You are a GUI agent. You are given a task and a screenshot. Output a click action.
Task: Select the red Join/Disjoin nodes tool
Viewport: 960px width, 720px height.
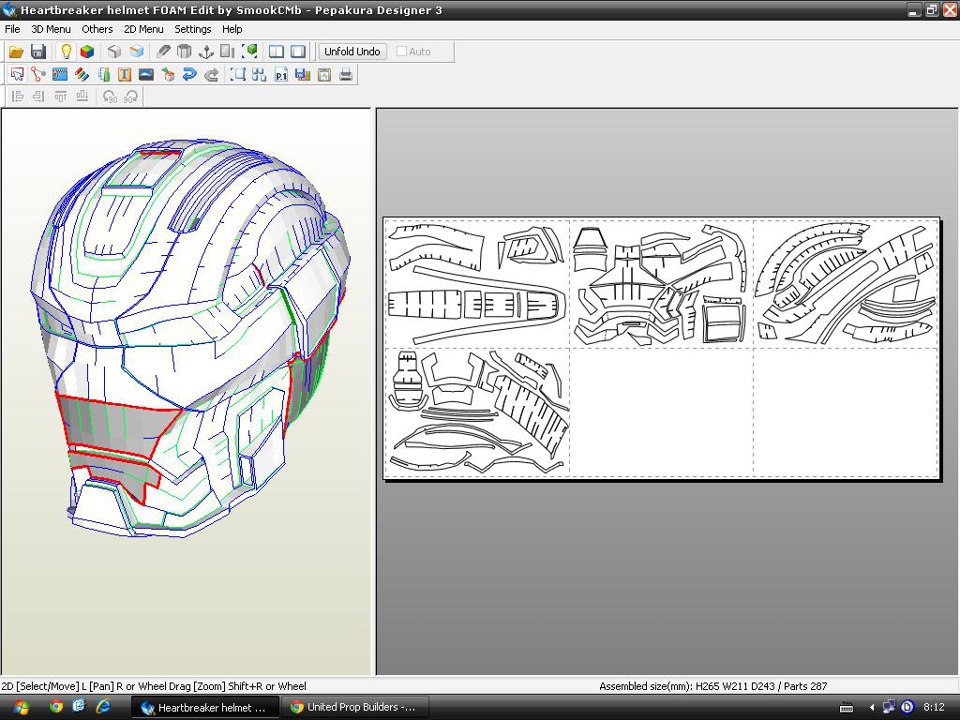tap(38, 75)
